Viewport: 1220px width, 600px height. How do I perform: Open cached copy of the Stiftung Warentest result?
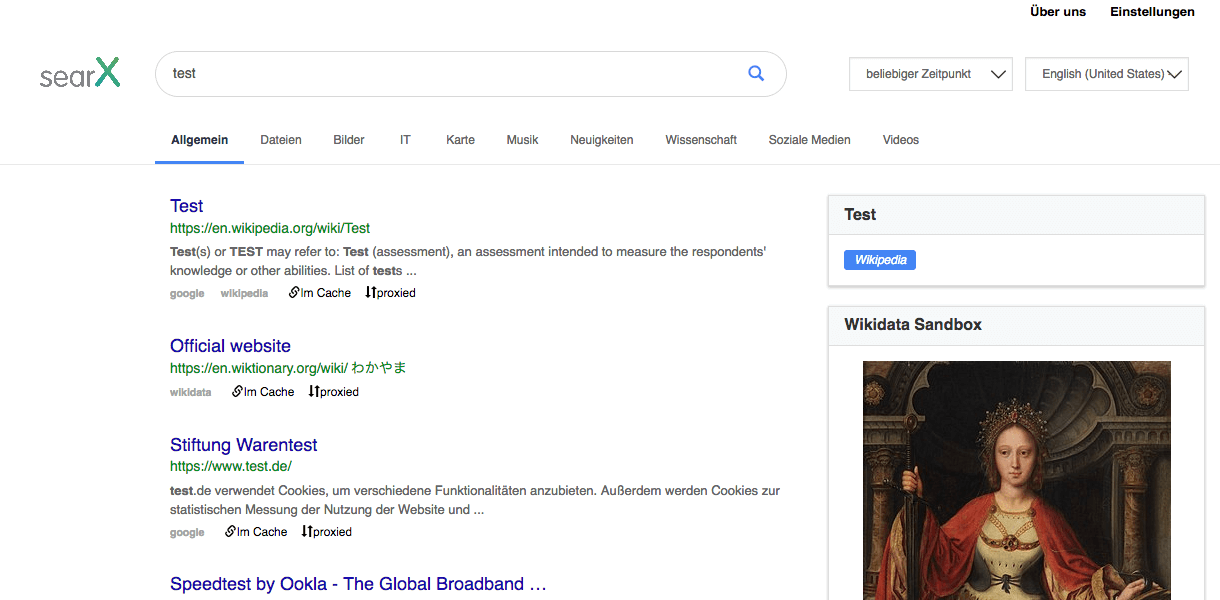pyautogui.click(x=255, y=531)
